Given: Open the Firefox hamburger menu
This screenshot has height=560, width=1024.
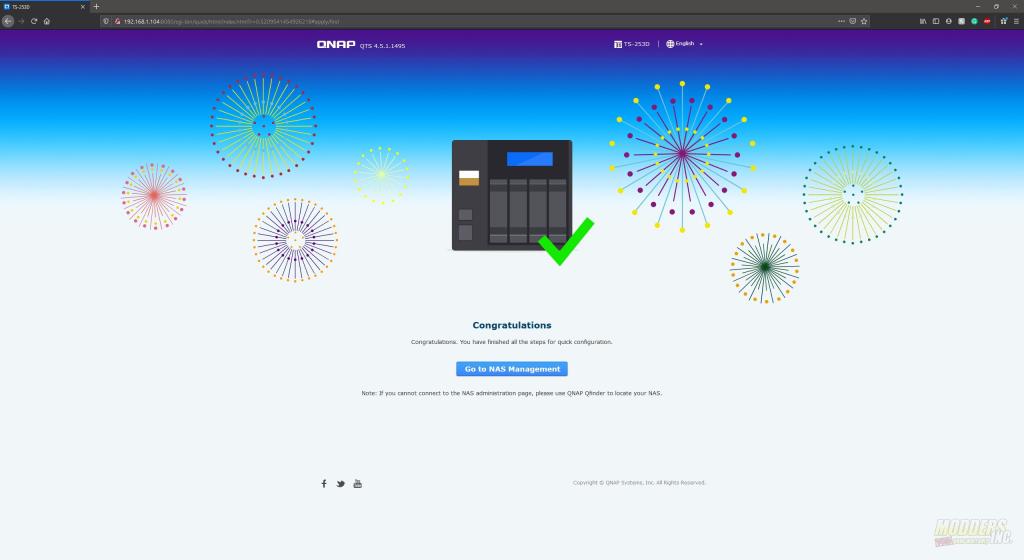Looking at the screenshot, I should pos(1016,21).
